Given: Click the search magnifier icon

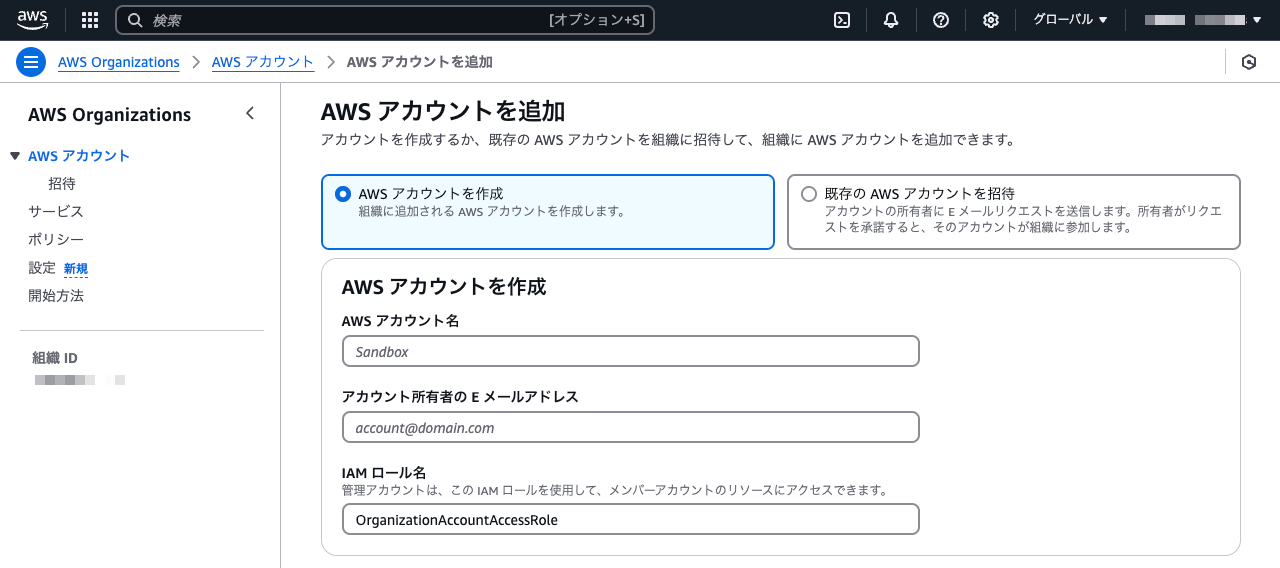Looking at the screenshot, I should [x=135, y=20].
